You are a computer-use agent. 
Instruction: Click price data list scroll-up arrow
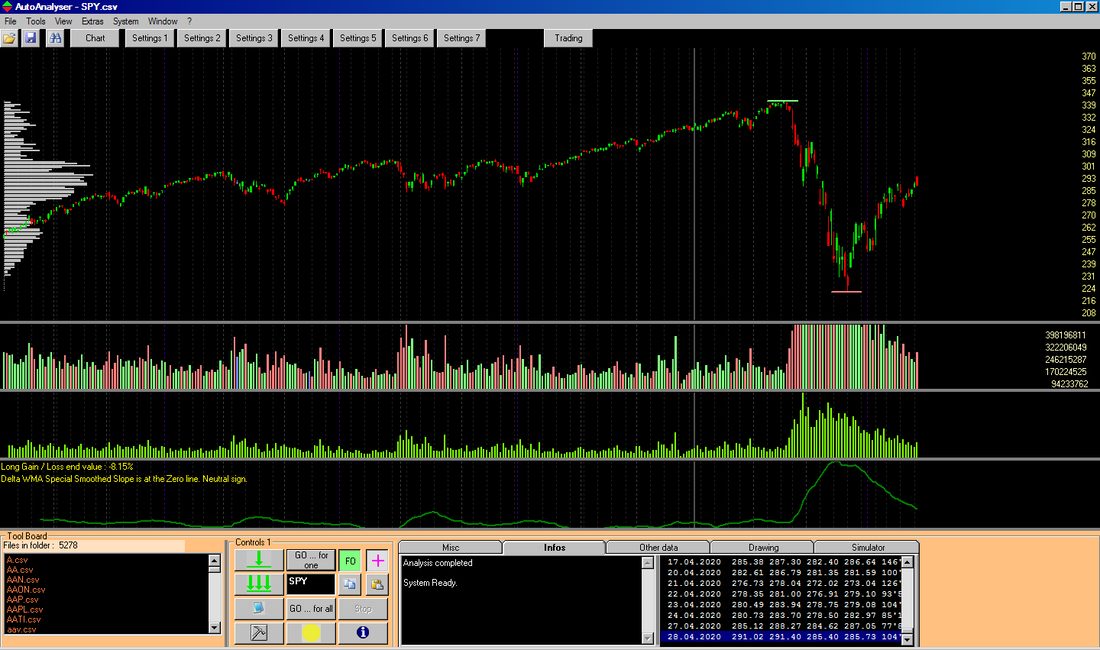(907, 562)
